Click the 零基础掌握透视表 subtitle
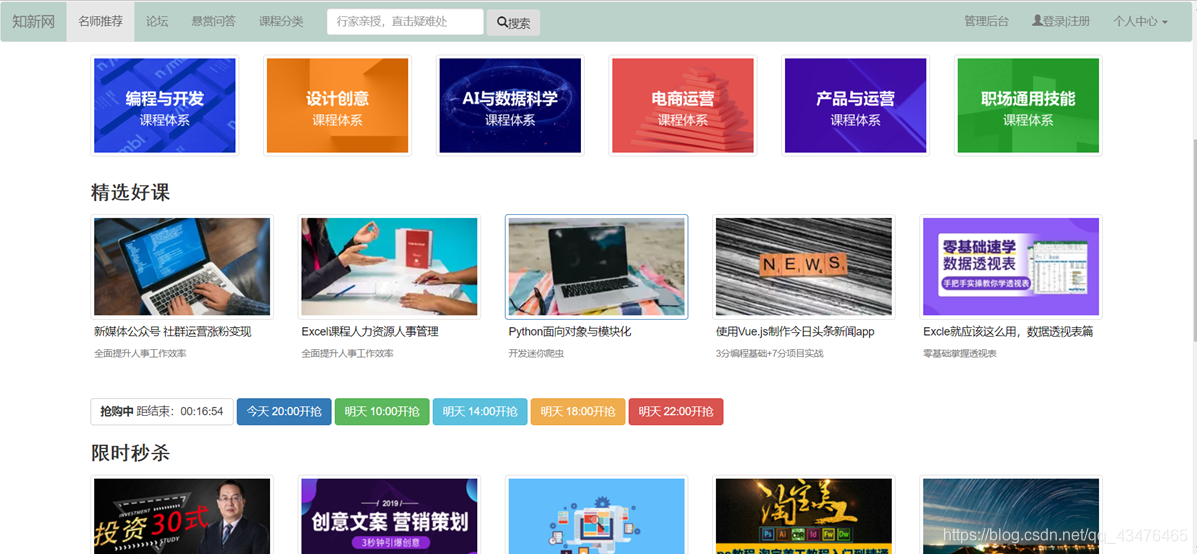Image resolution: width=1197 pixels, height=554 pixels. tap(960, 354)
